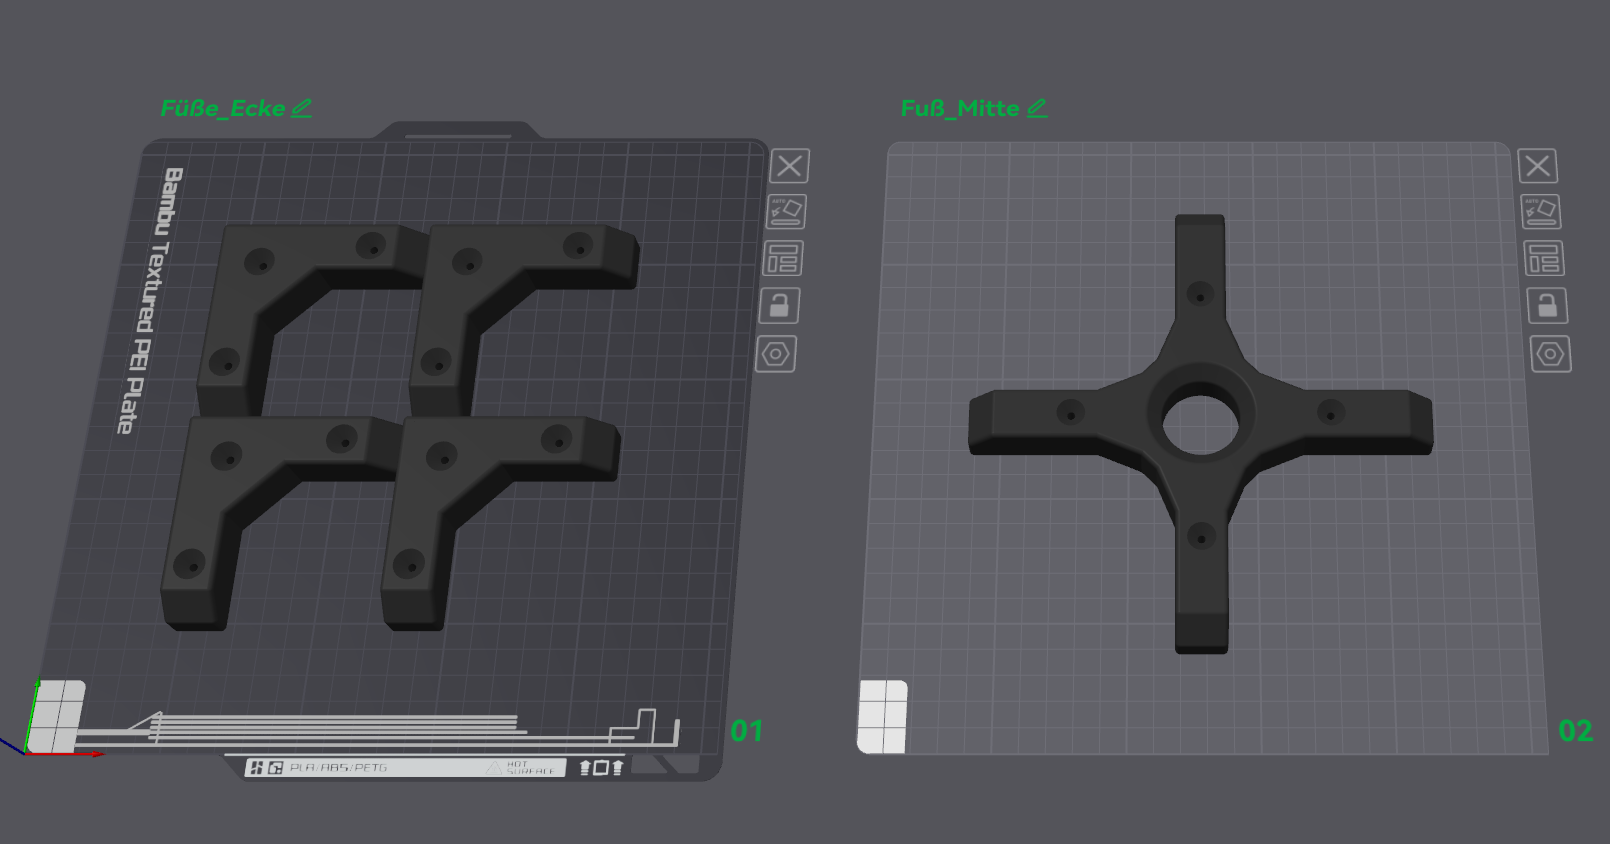Click the plate number 02
The width and height of the screenshot is (1610, 844).
(x=1575, y=731)
